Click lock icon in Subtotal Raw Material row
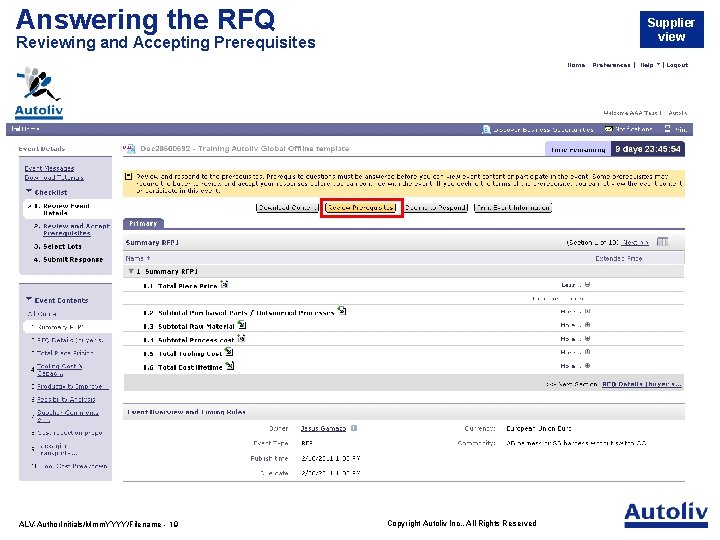 tap(588, 325)
